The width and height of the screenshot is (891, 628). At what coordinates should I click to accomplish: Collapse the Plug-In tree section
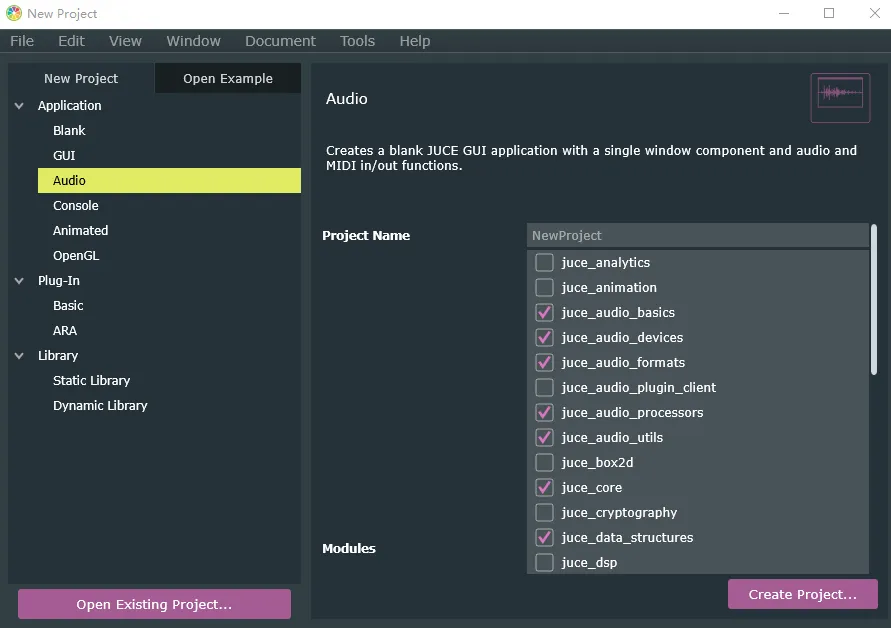tap(19, 281)
